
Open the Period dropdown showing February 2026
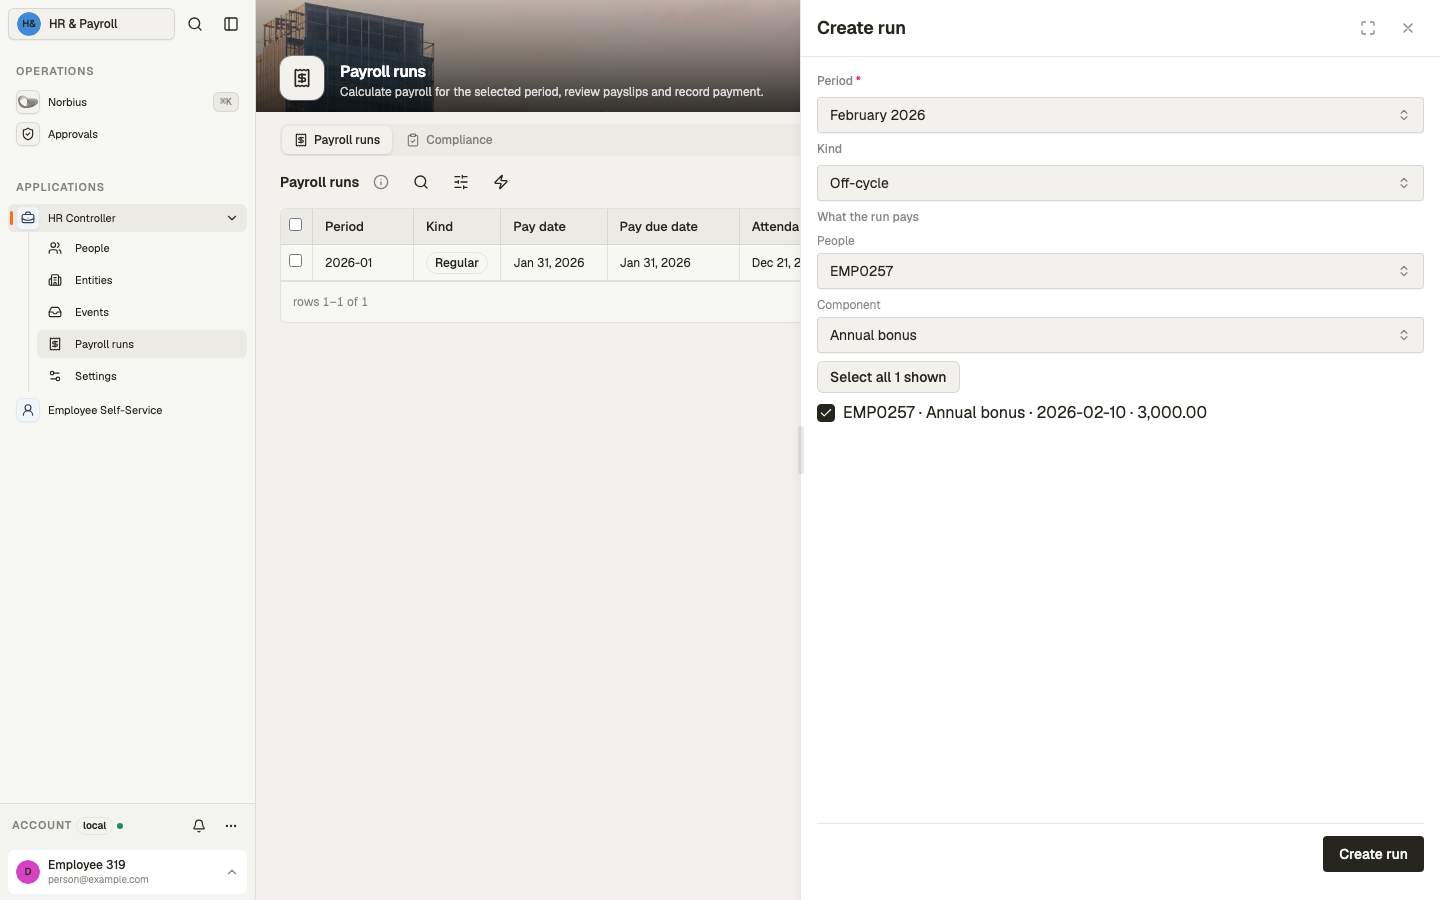(x=1120, y=115)
